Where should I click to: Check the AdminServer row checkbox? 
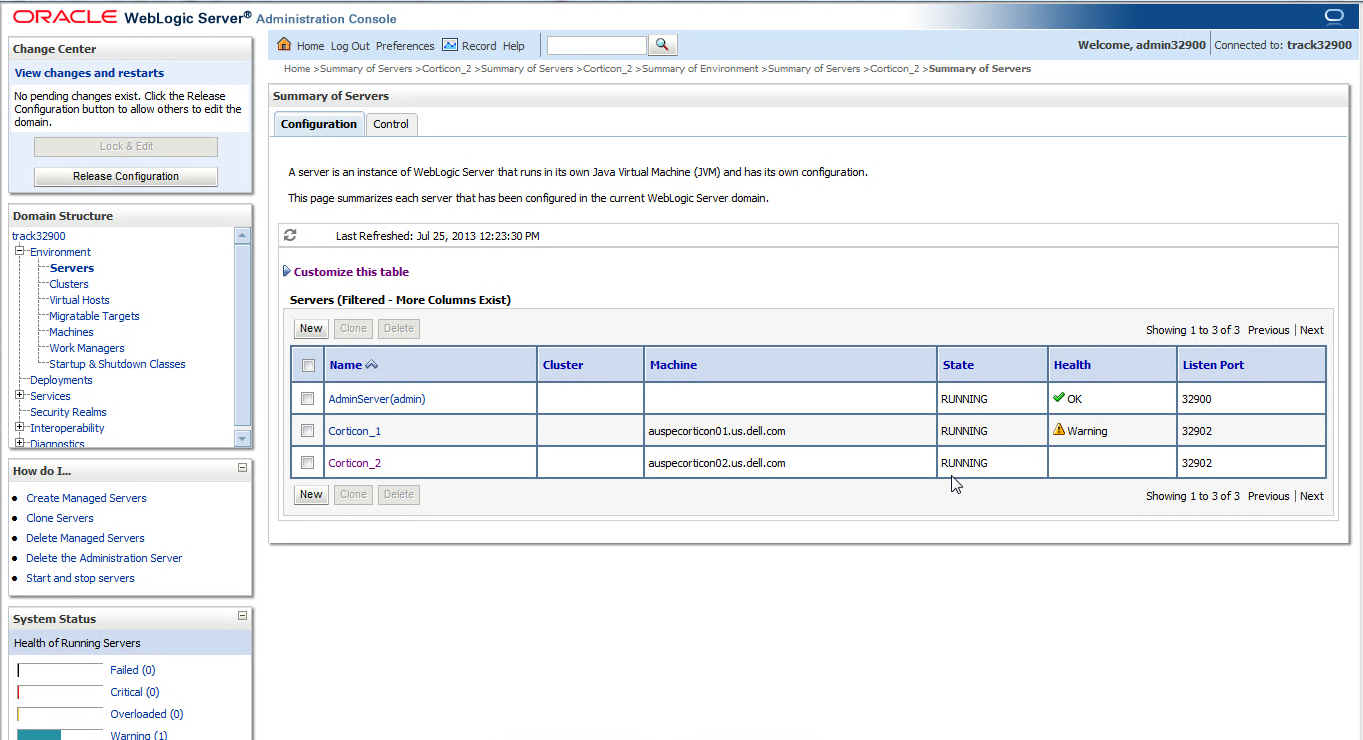(x=308, y=398)
